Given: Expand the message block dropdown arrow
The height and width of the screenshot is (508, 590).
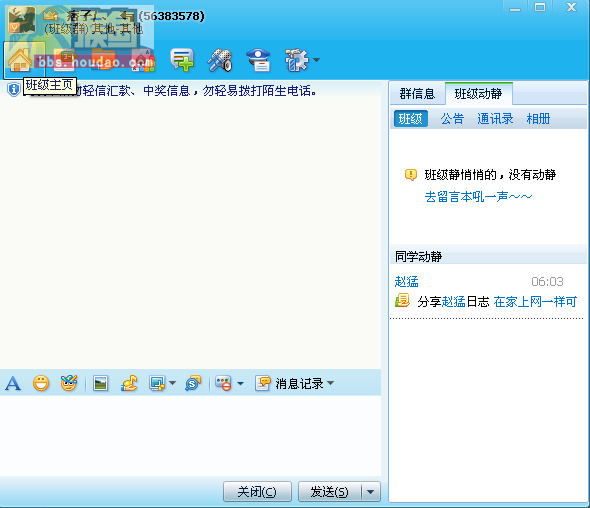Looking at the screenshot, I should (x=240, y=383).
